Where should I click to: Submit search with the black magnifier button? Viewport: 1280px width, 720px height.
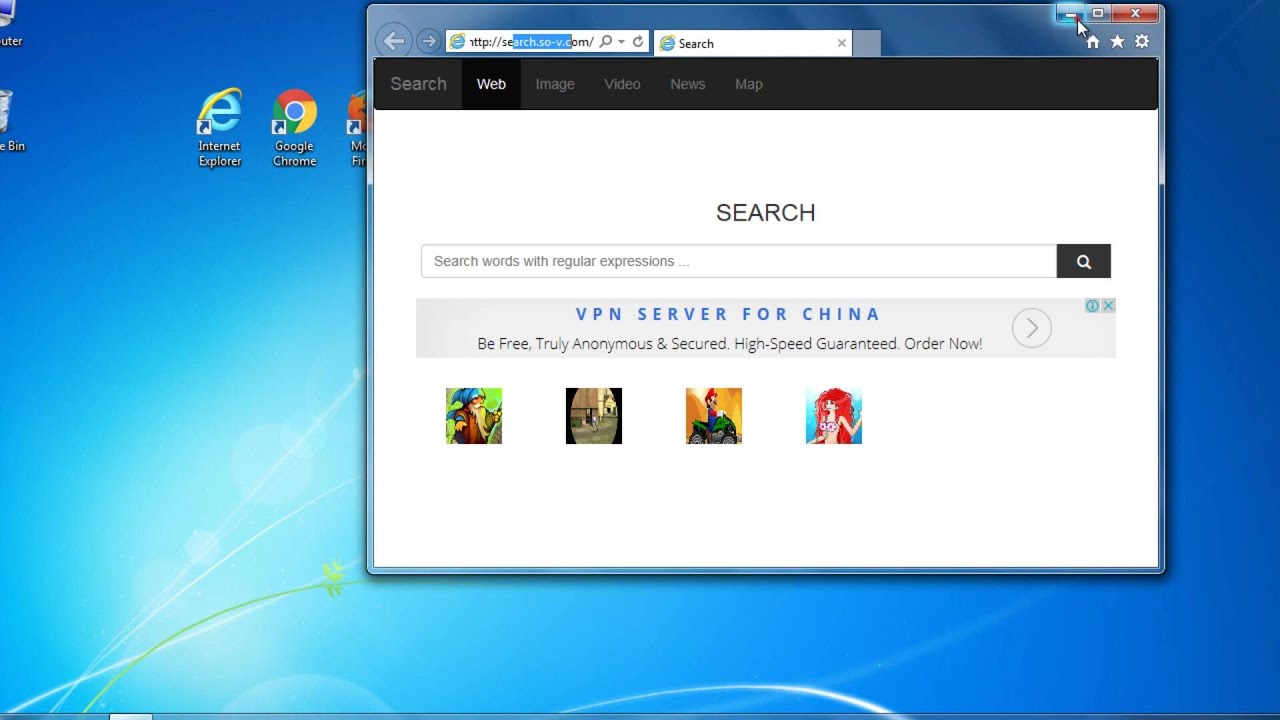coord(1084,261)
